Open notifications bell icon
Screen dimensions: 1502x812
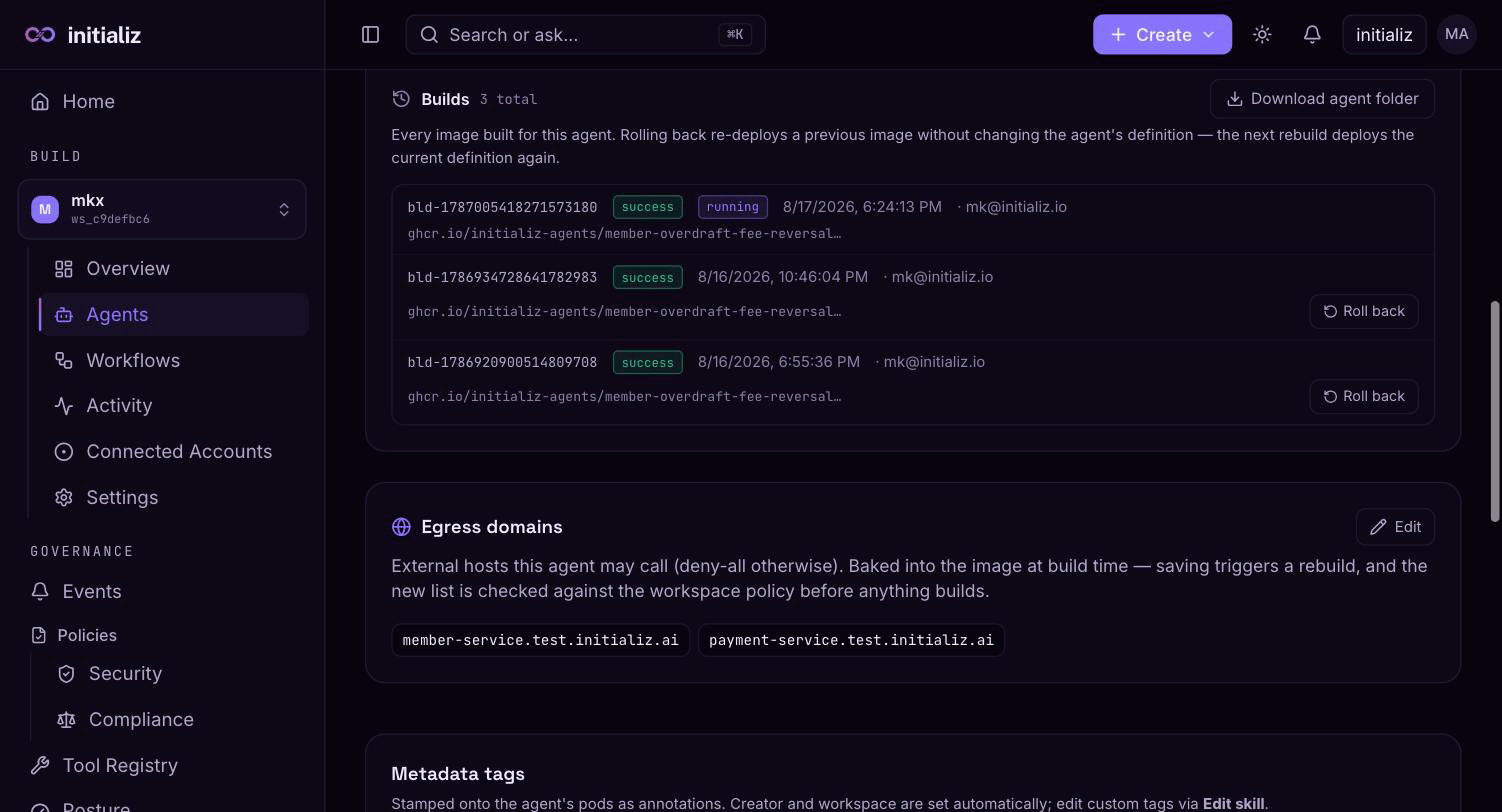pos(1312,35)
